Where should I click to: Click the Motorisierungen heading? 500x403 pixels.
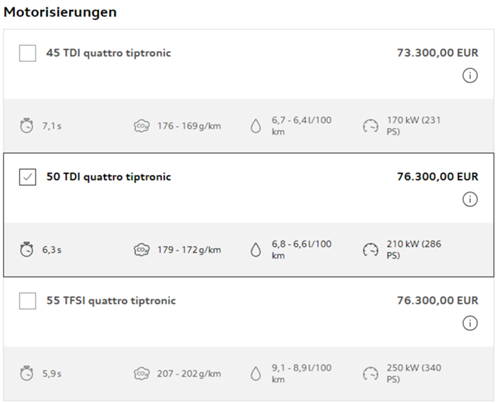click(x=60, y=12)
